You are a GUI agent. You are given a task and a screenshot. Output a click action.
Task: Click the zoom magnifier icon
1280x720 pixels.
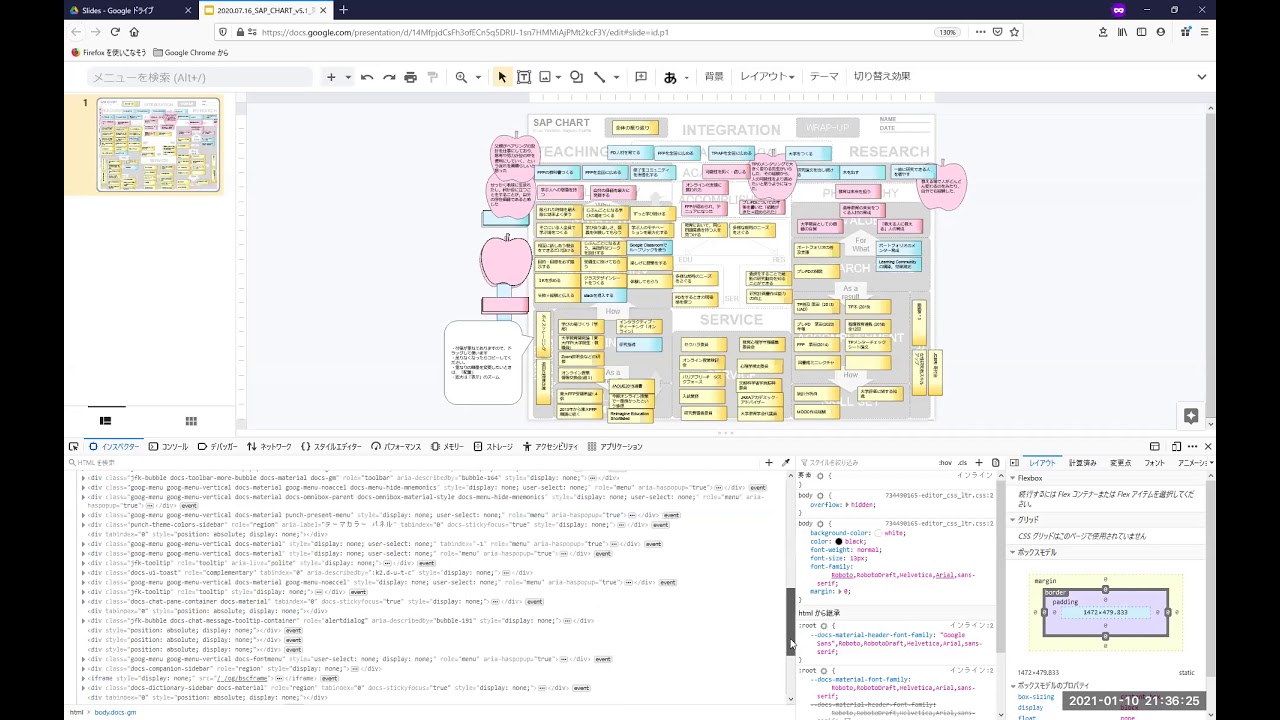tap(461, 77)
